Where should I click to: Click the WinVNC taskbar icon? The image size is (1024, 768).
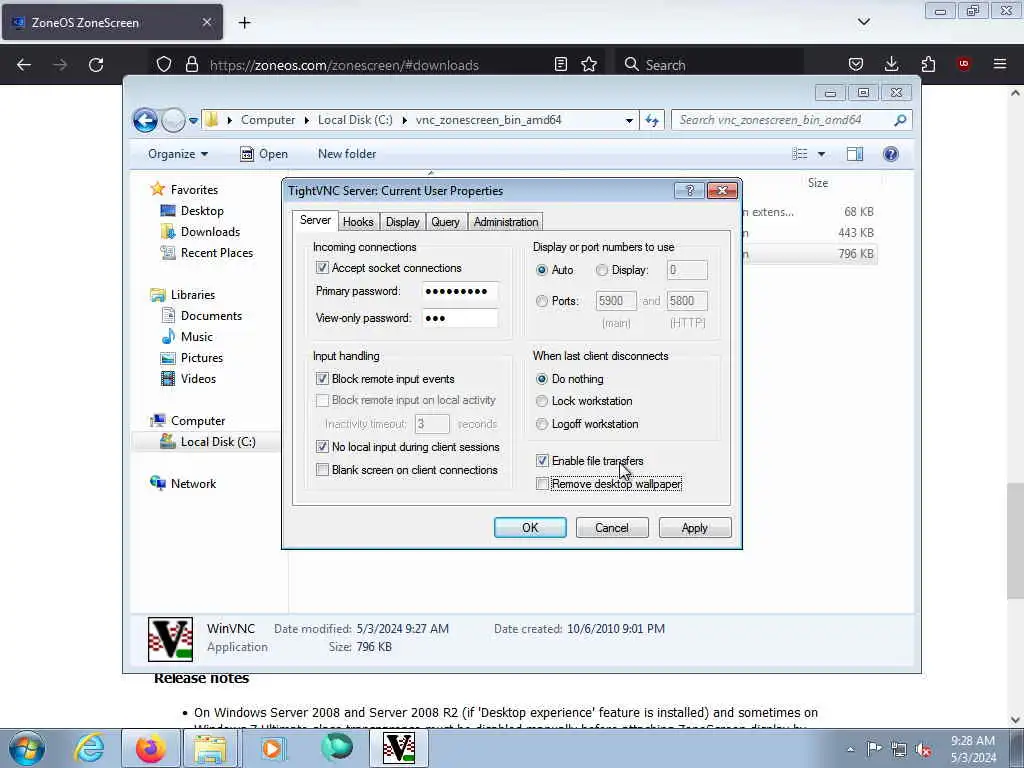pos(399,748)
